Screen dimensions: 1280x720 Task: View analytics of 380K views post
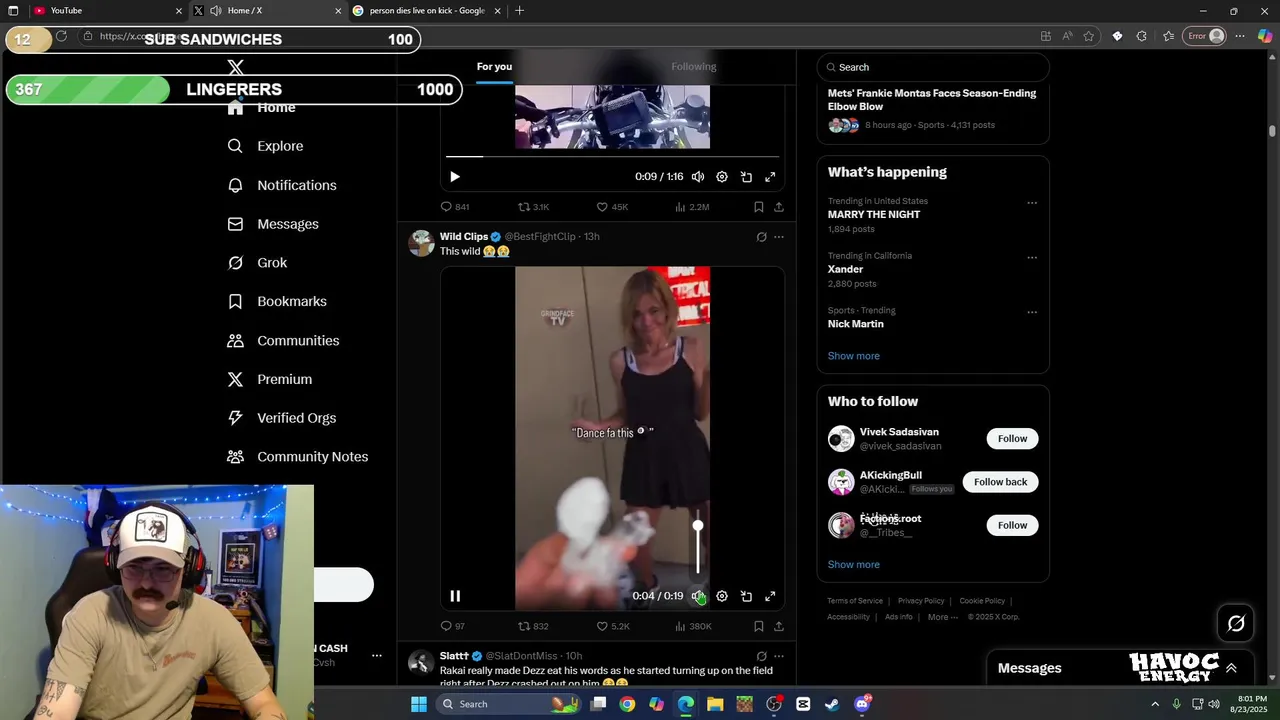[x=693, y=627]
